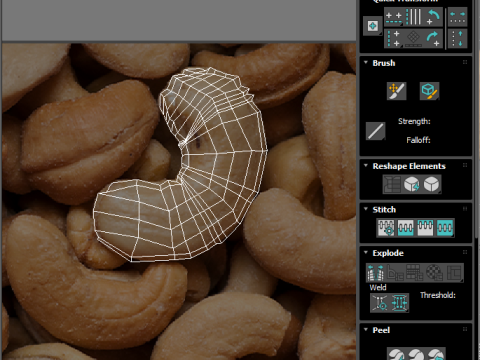Screen dimensions: 480x360
Task: Click the Threshold: label in Explode
Action: 438,295
